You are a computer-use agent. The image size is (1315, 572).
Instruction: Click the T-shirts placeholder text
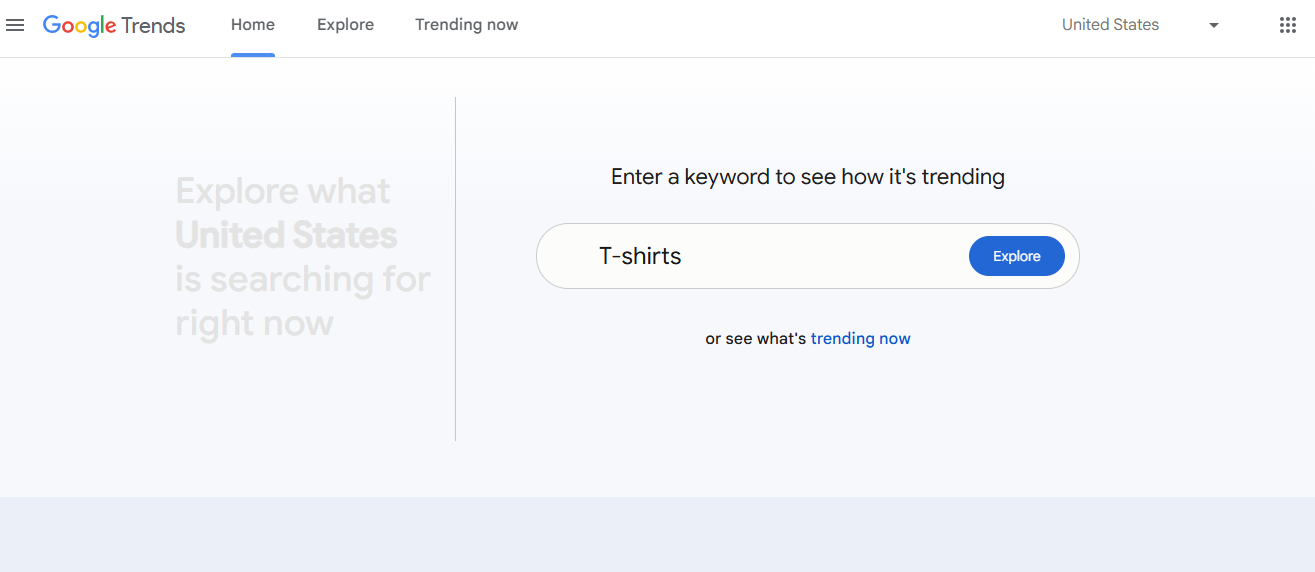point(640,256)
